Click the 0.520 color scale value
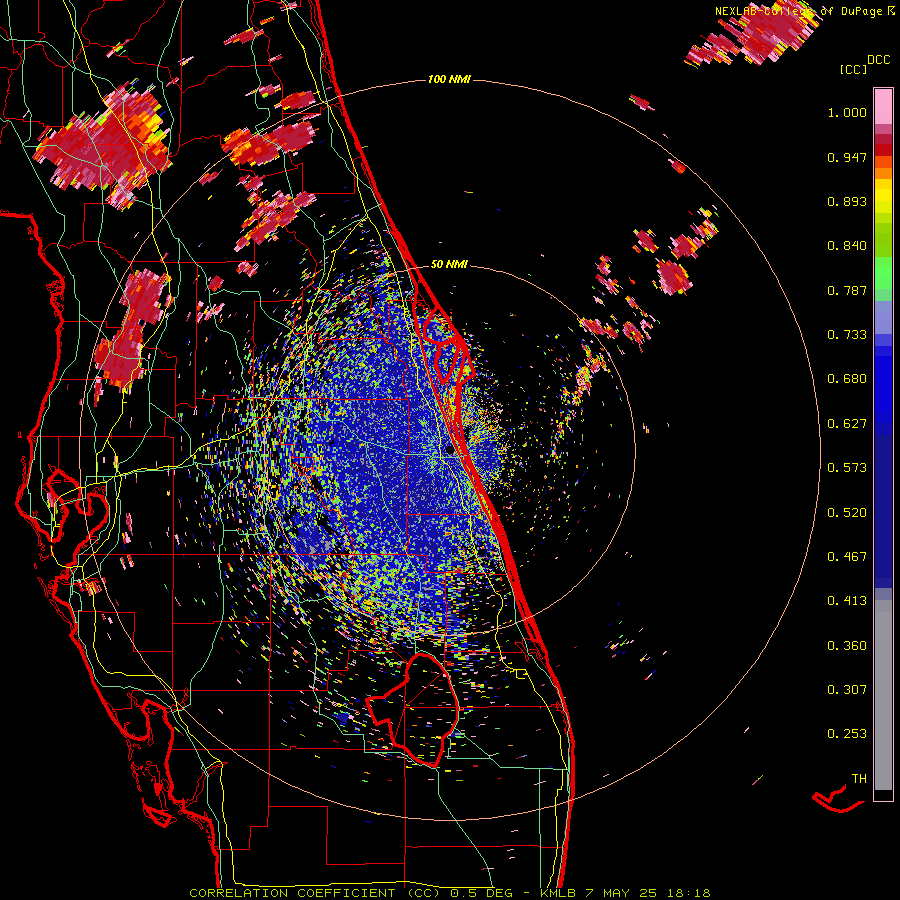This screenshot has width=900, height=900. pyautogui.click(x=847, y=513)
